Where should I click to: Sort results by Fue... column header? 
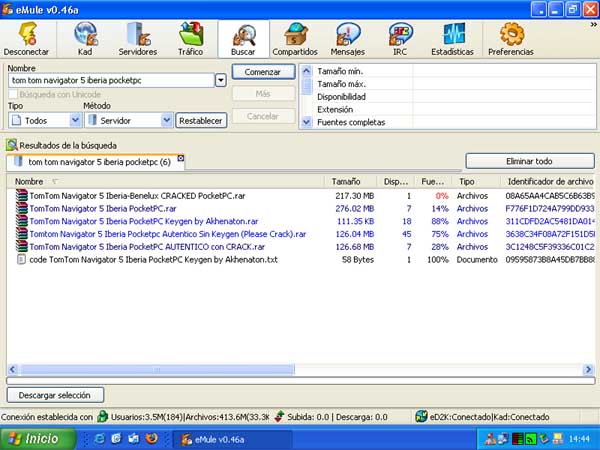(433, 181)
